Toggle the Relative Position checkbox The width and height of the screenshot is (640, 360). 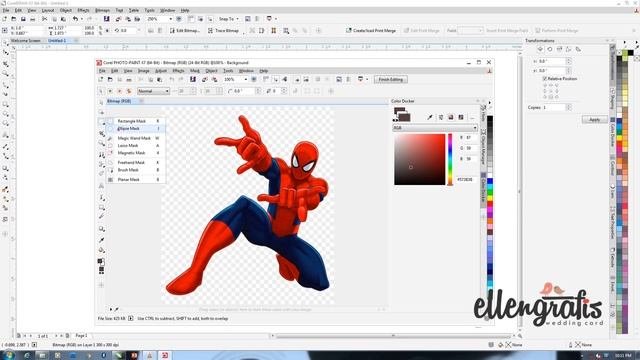click(545, 78)
